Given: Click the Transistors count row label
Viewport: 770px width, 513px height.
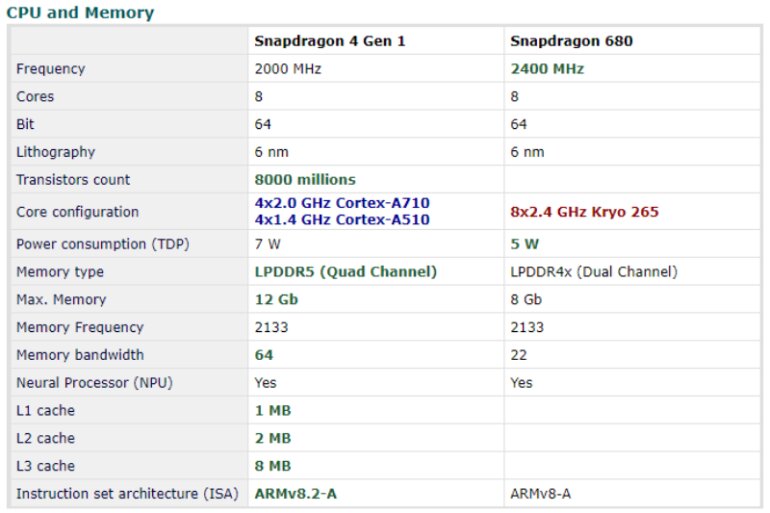Looking at the screenshot, I should (x=73, y=180).
